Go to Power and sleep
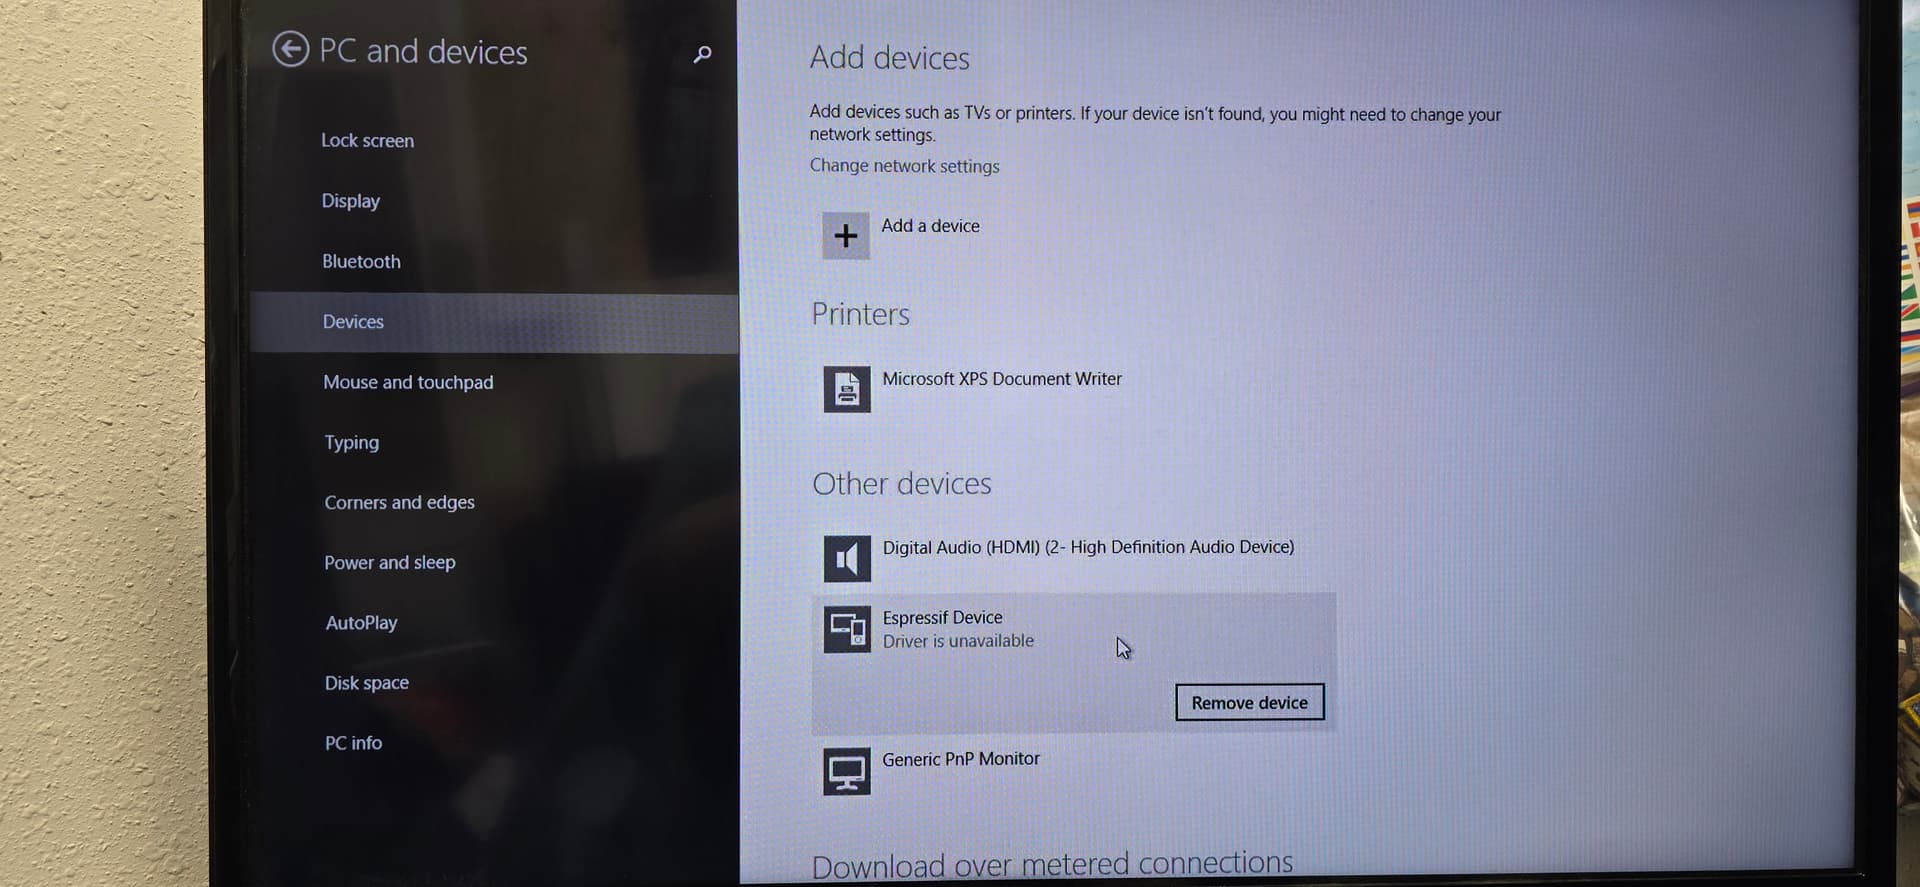 [390, 562]
